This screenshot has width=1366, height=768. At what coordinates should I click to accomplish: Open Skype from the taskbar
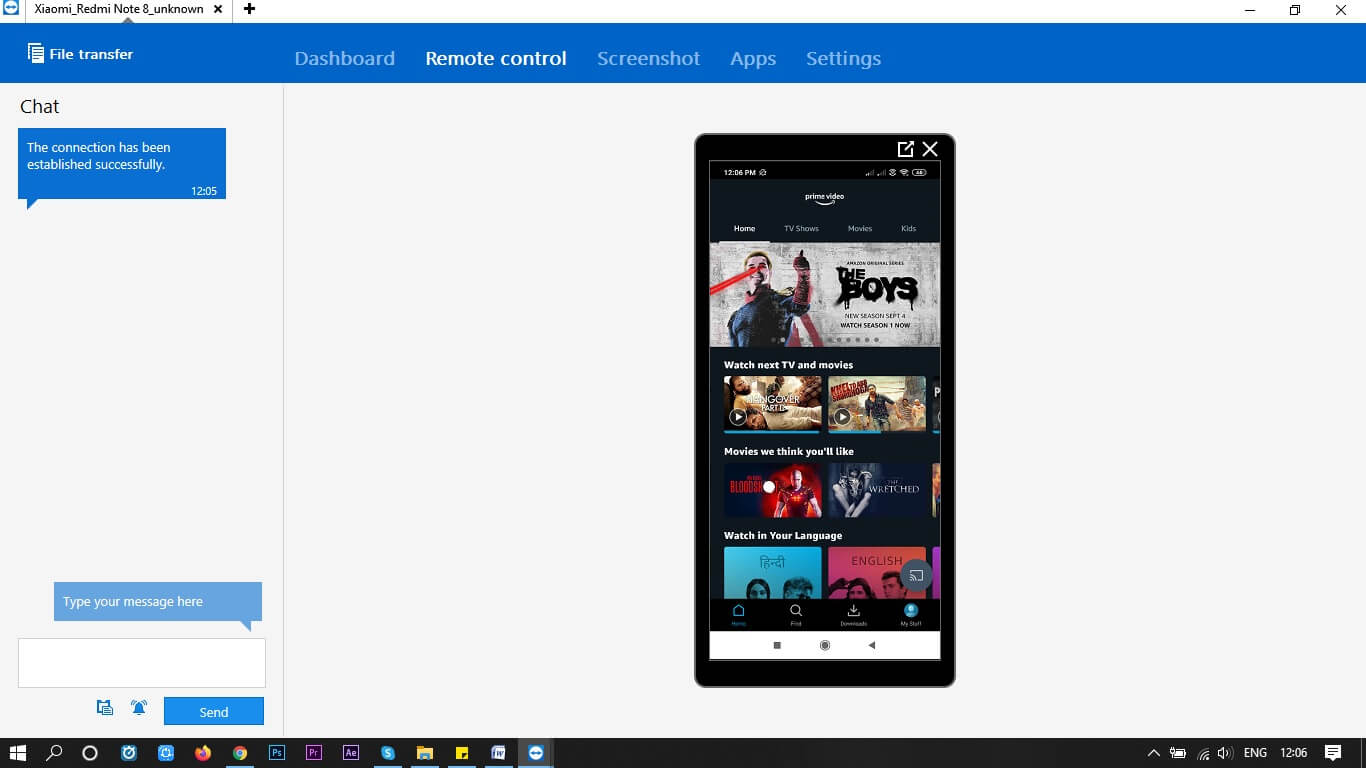tap(388, 753)
